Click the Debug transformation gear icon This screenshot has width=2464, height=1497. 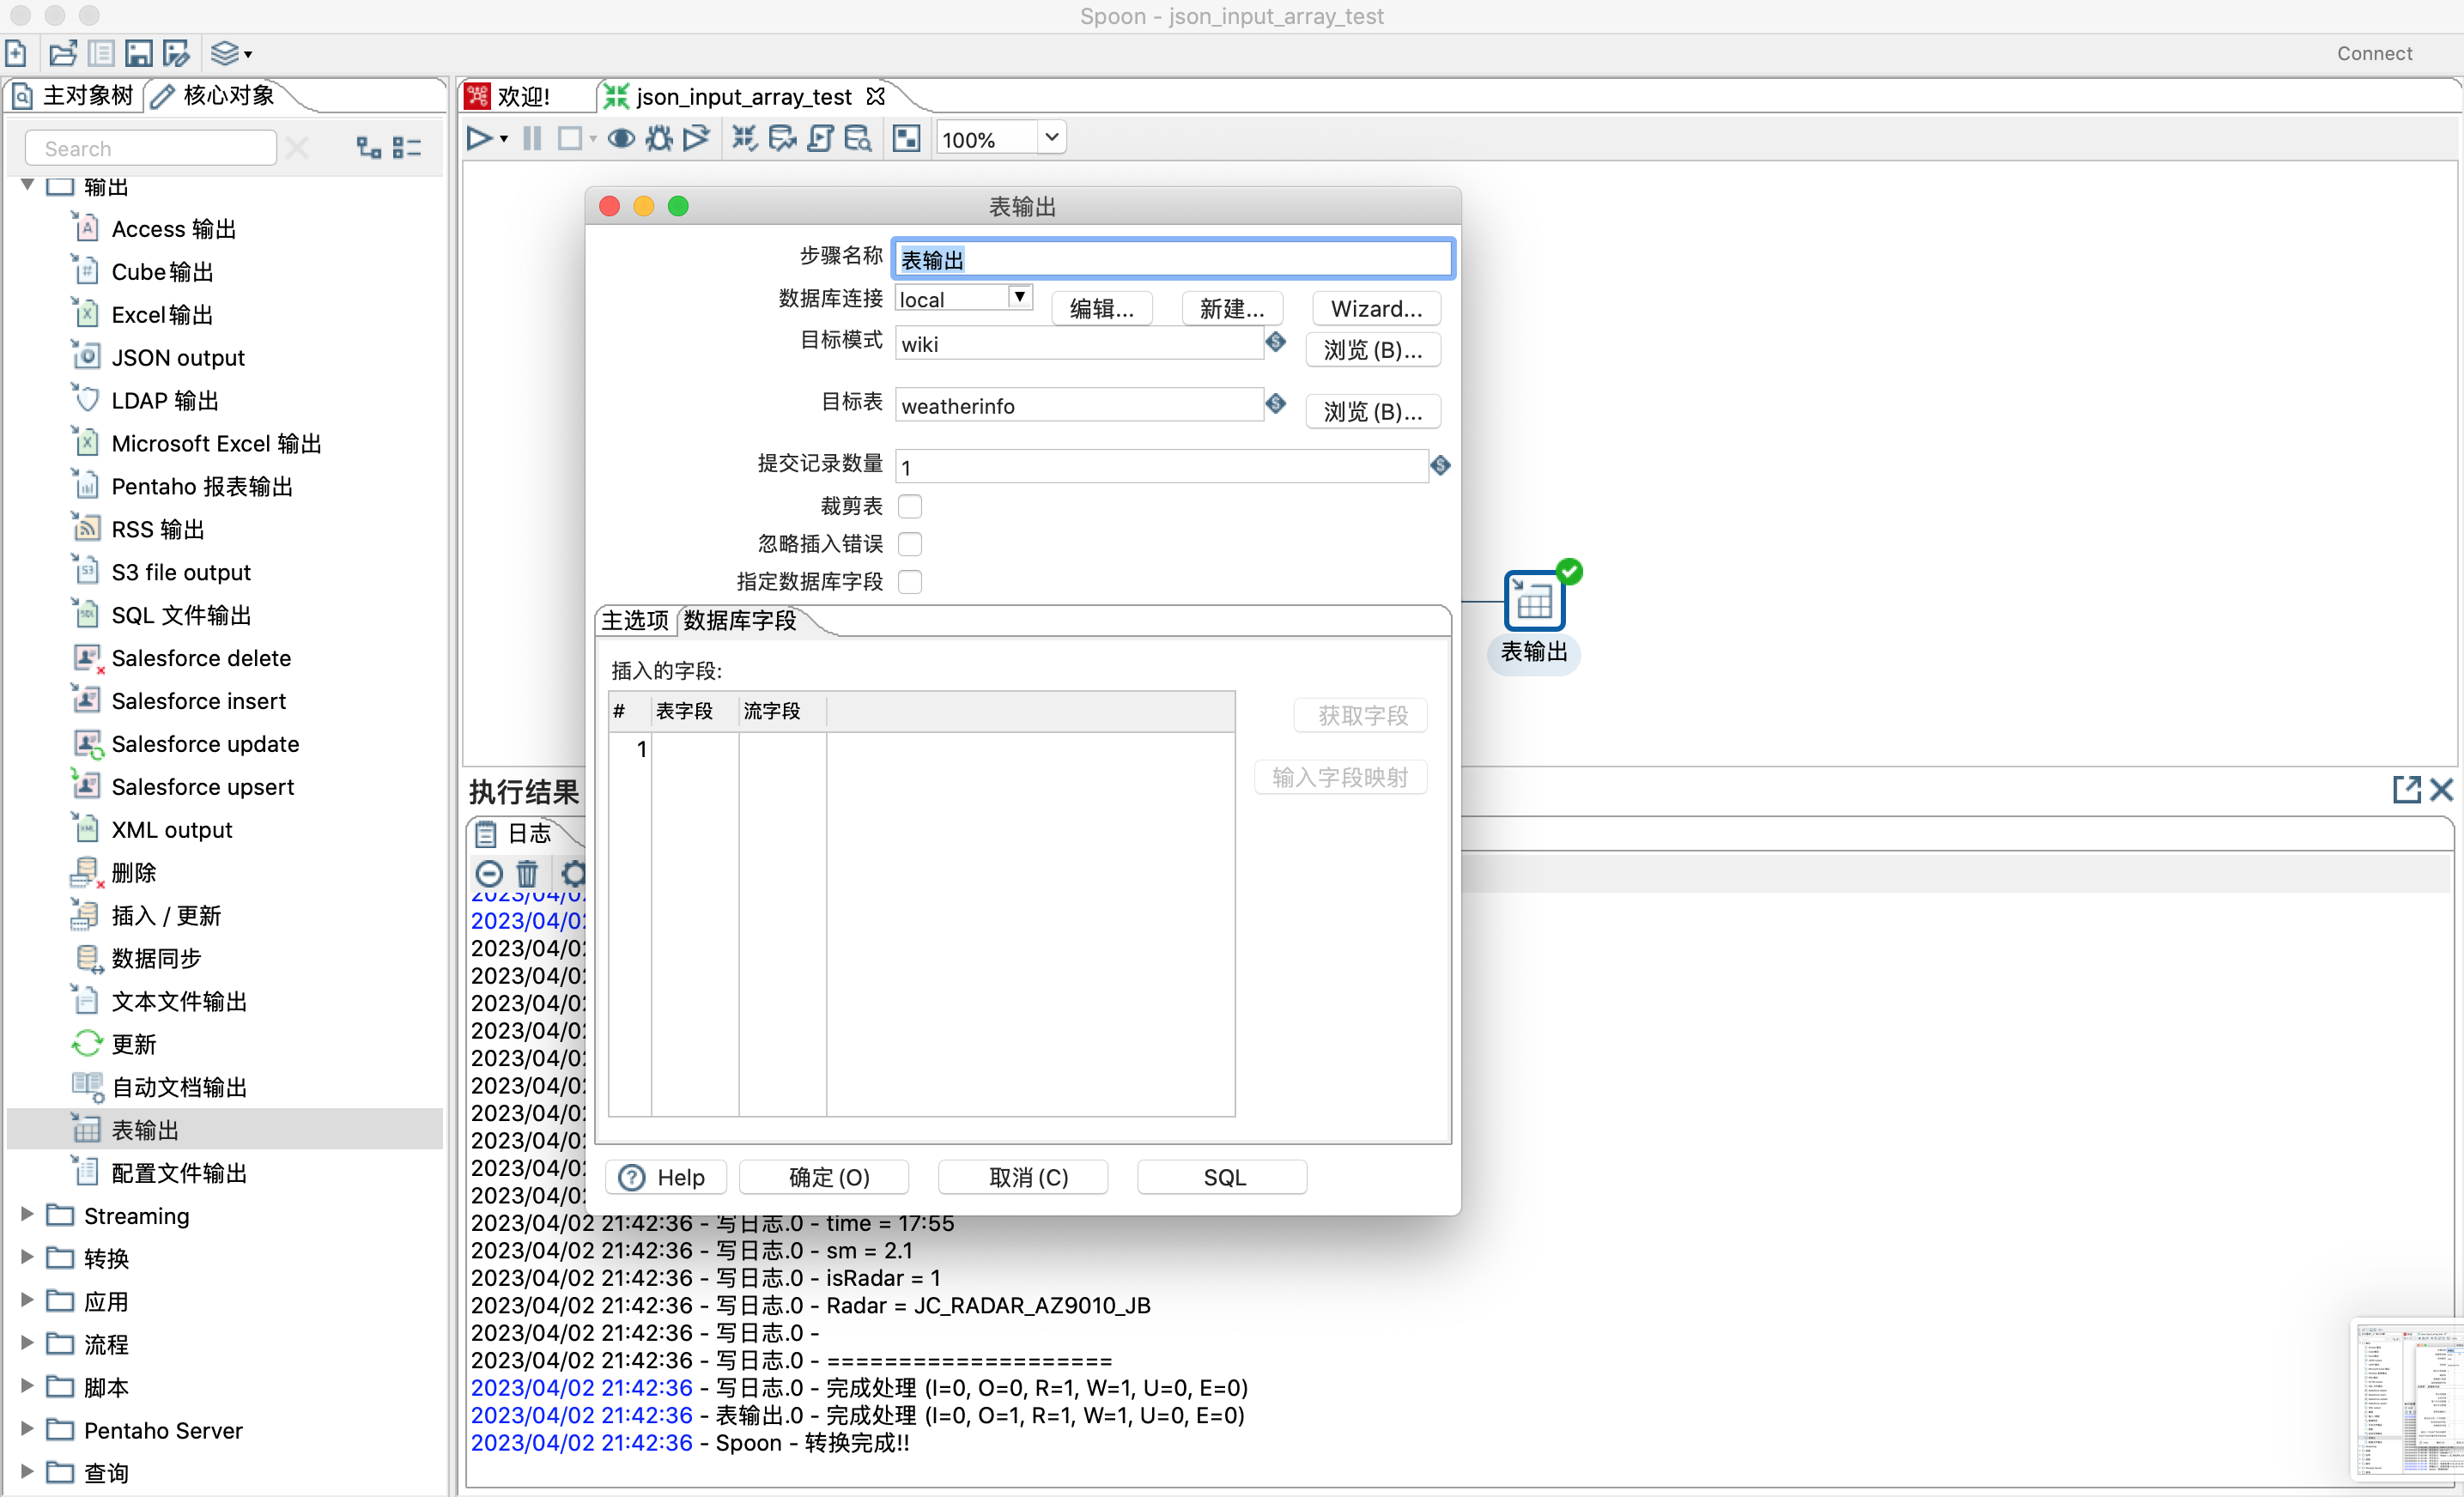659,139
